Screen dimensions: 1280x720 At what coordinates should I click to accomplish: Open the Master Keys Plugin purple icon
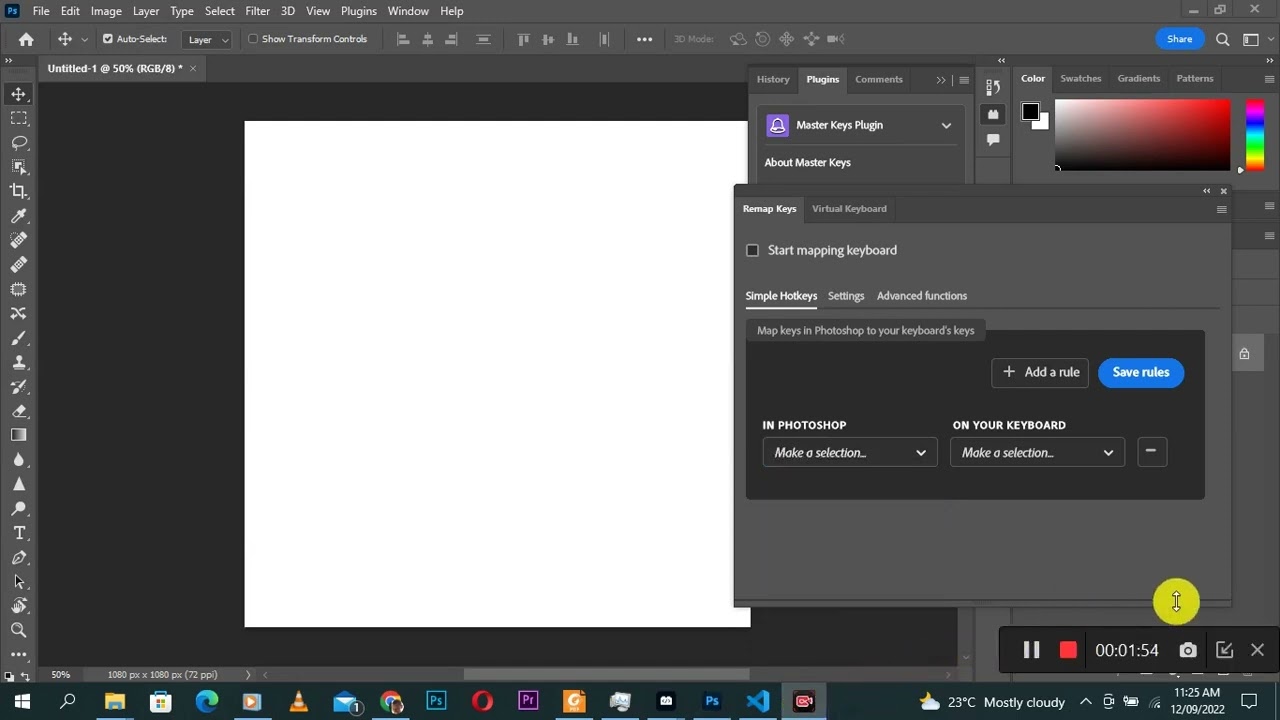pyautogui.click(x=777, y=125)
